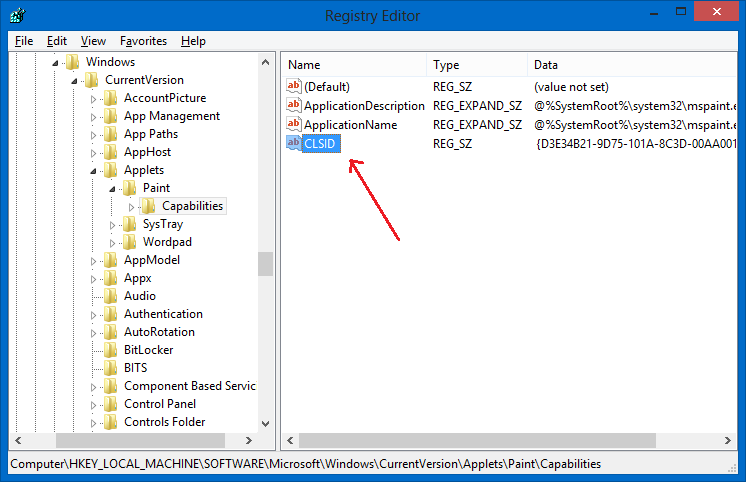
Task: Click the Audio folder icon
Action: (x=111, y=296)
